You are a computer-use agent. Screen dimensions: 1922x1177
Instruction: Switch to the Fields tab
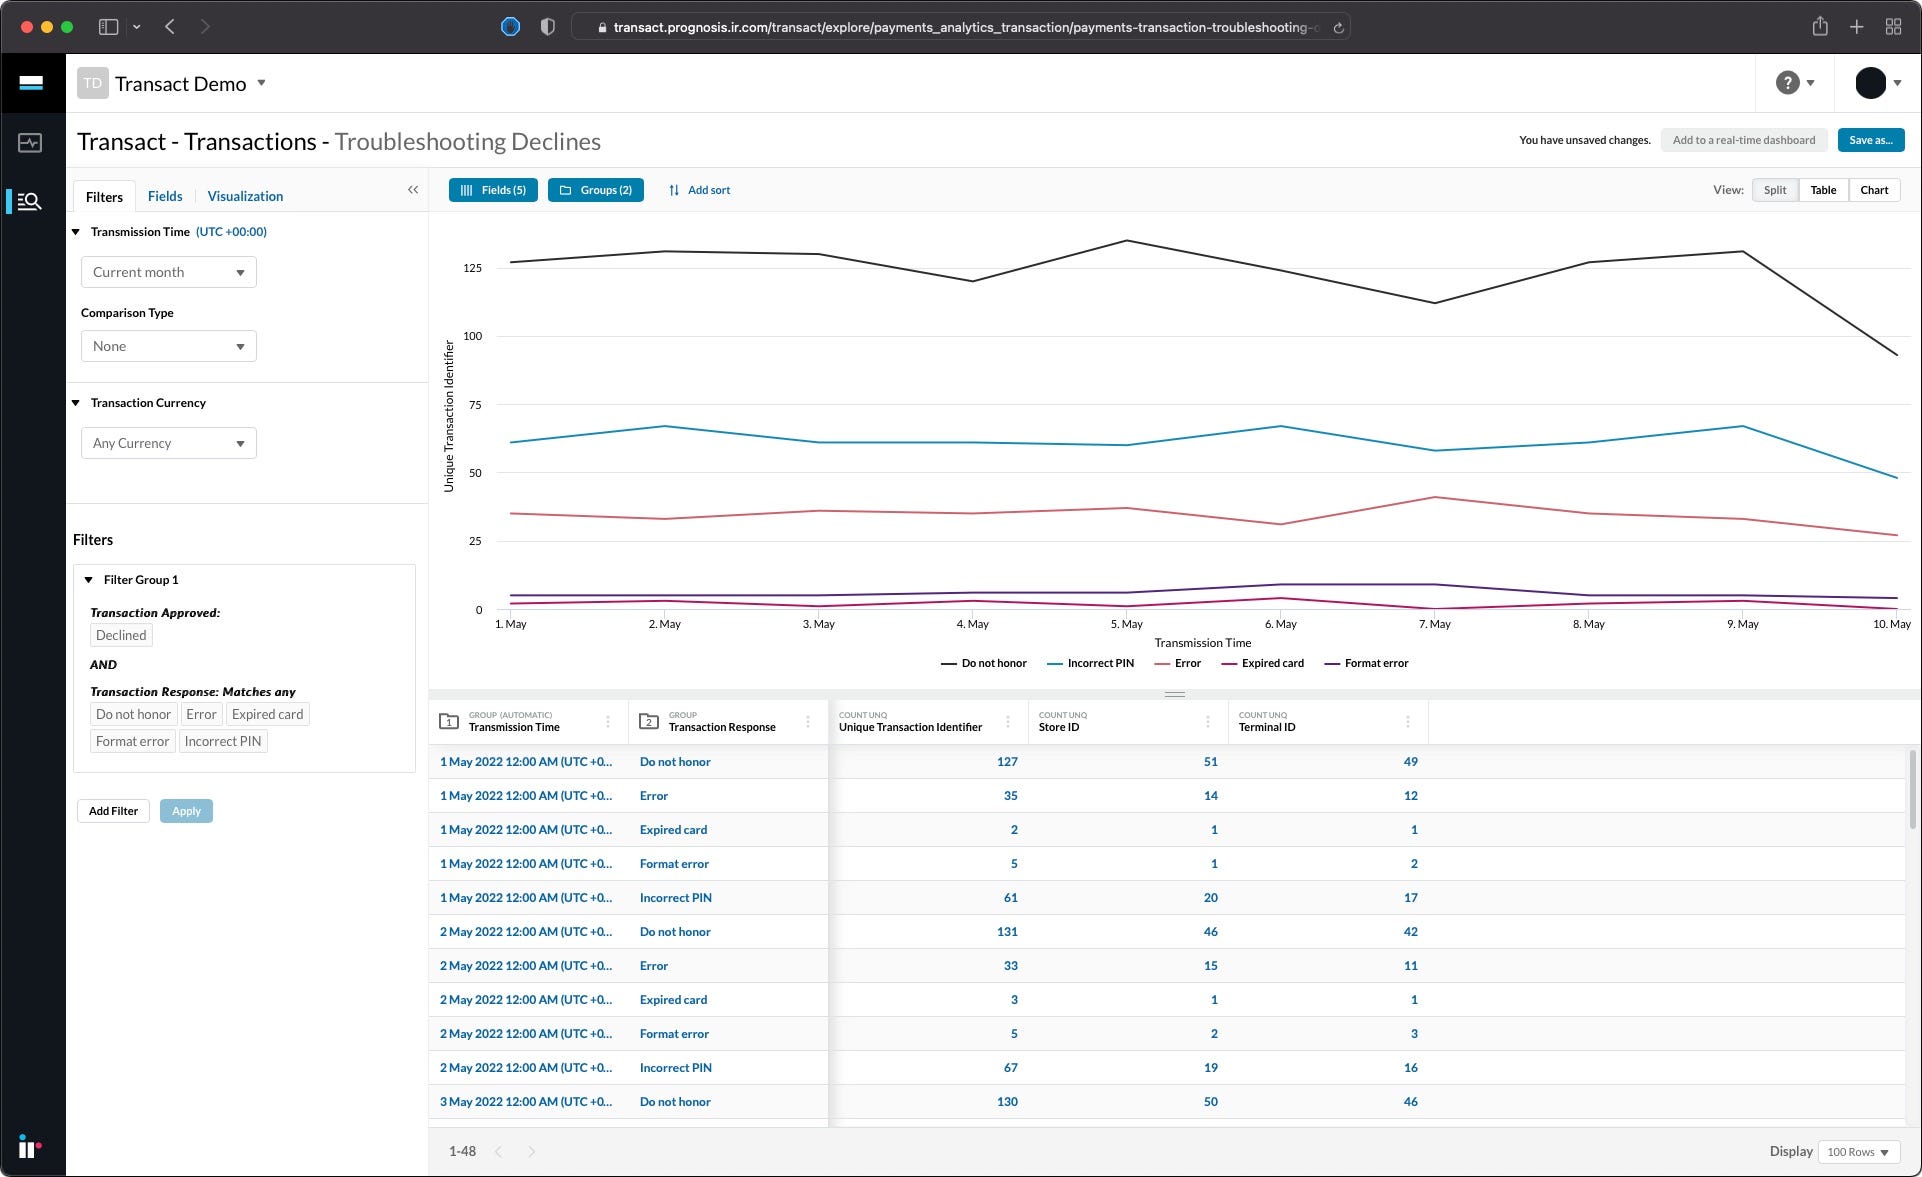click(x=165, y=196)
